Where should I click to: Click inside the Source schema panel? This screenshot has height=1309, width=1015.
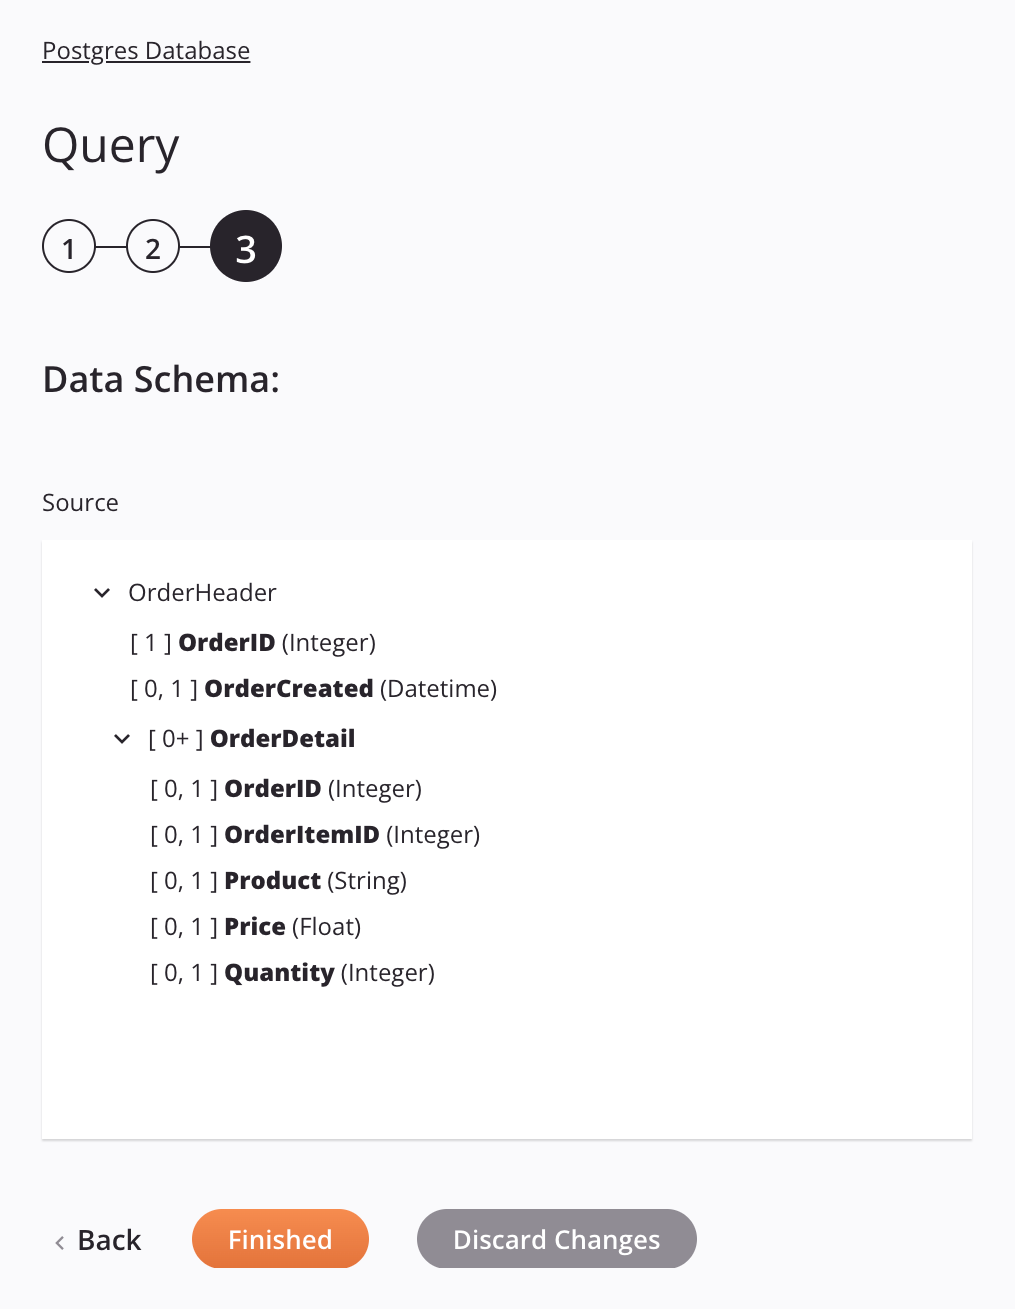[507, 1060]
